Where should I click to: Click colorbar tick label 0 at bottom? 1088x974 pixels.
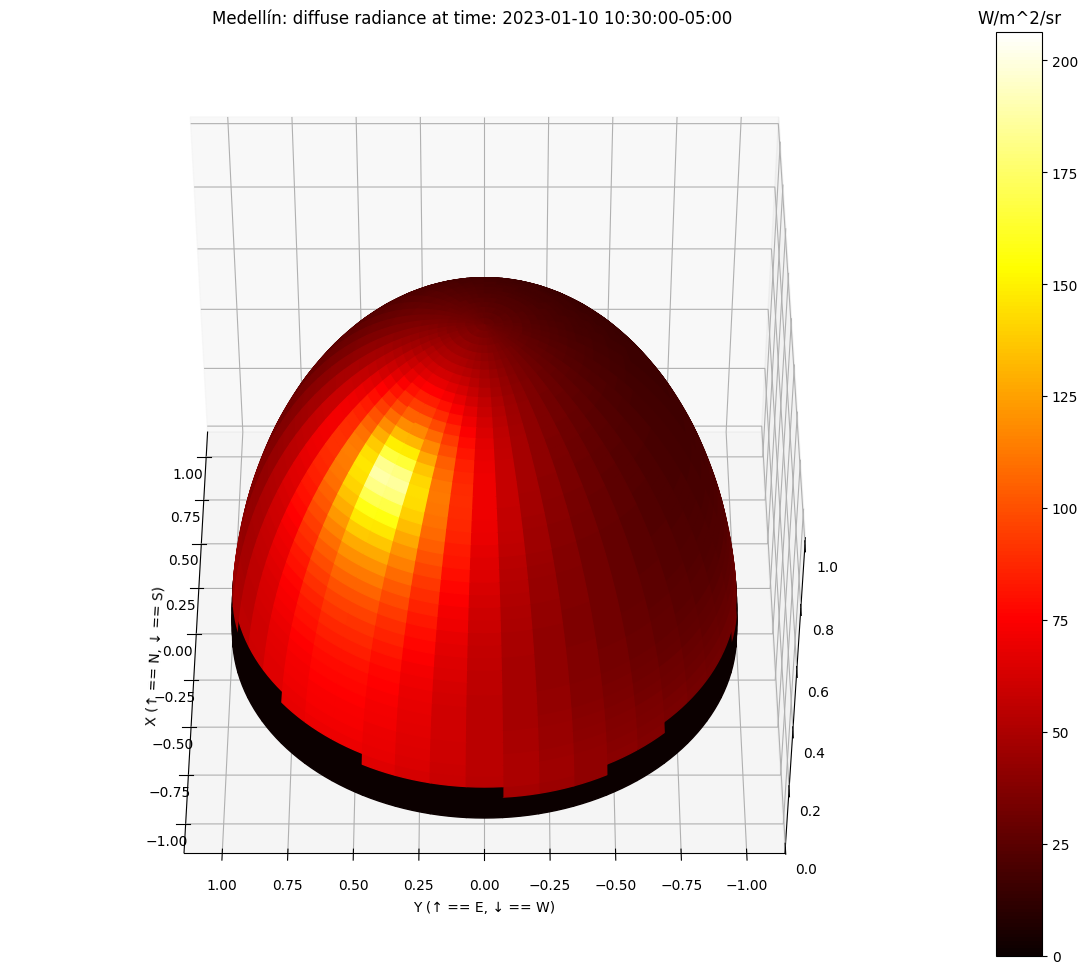tap(1057, 957)
